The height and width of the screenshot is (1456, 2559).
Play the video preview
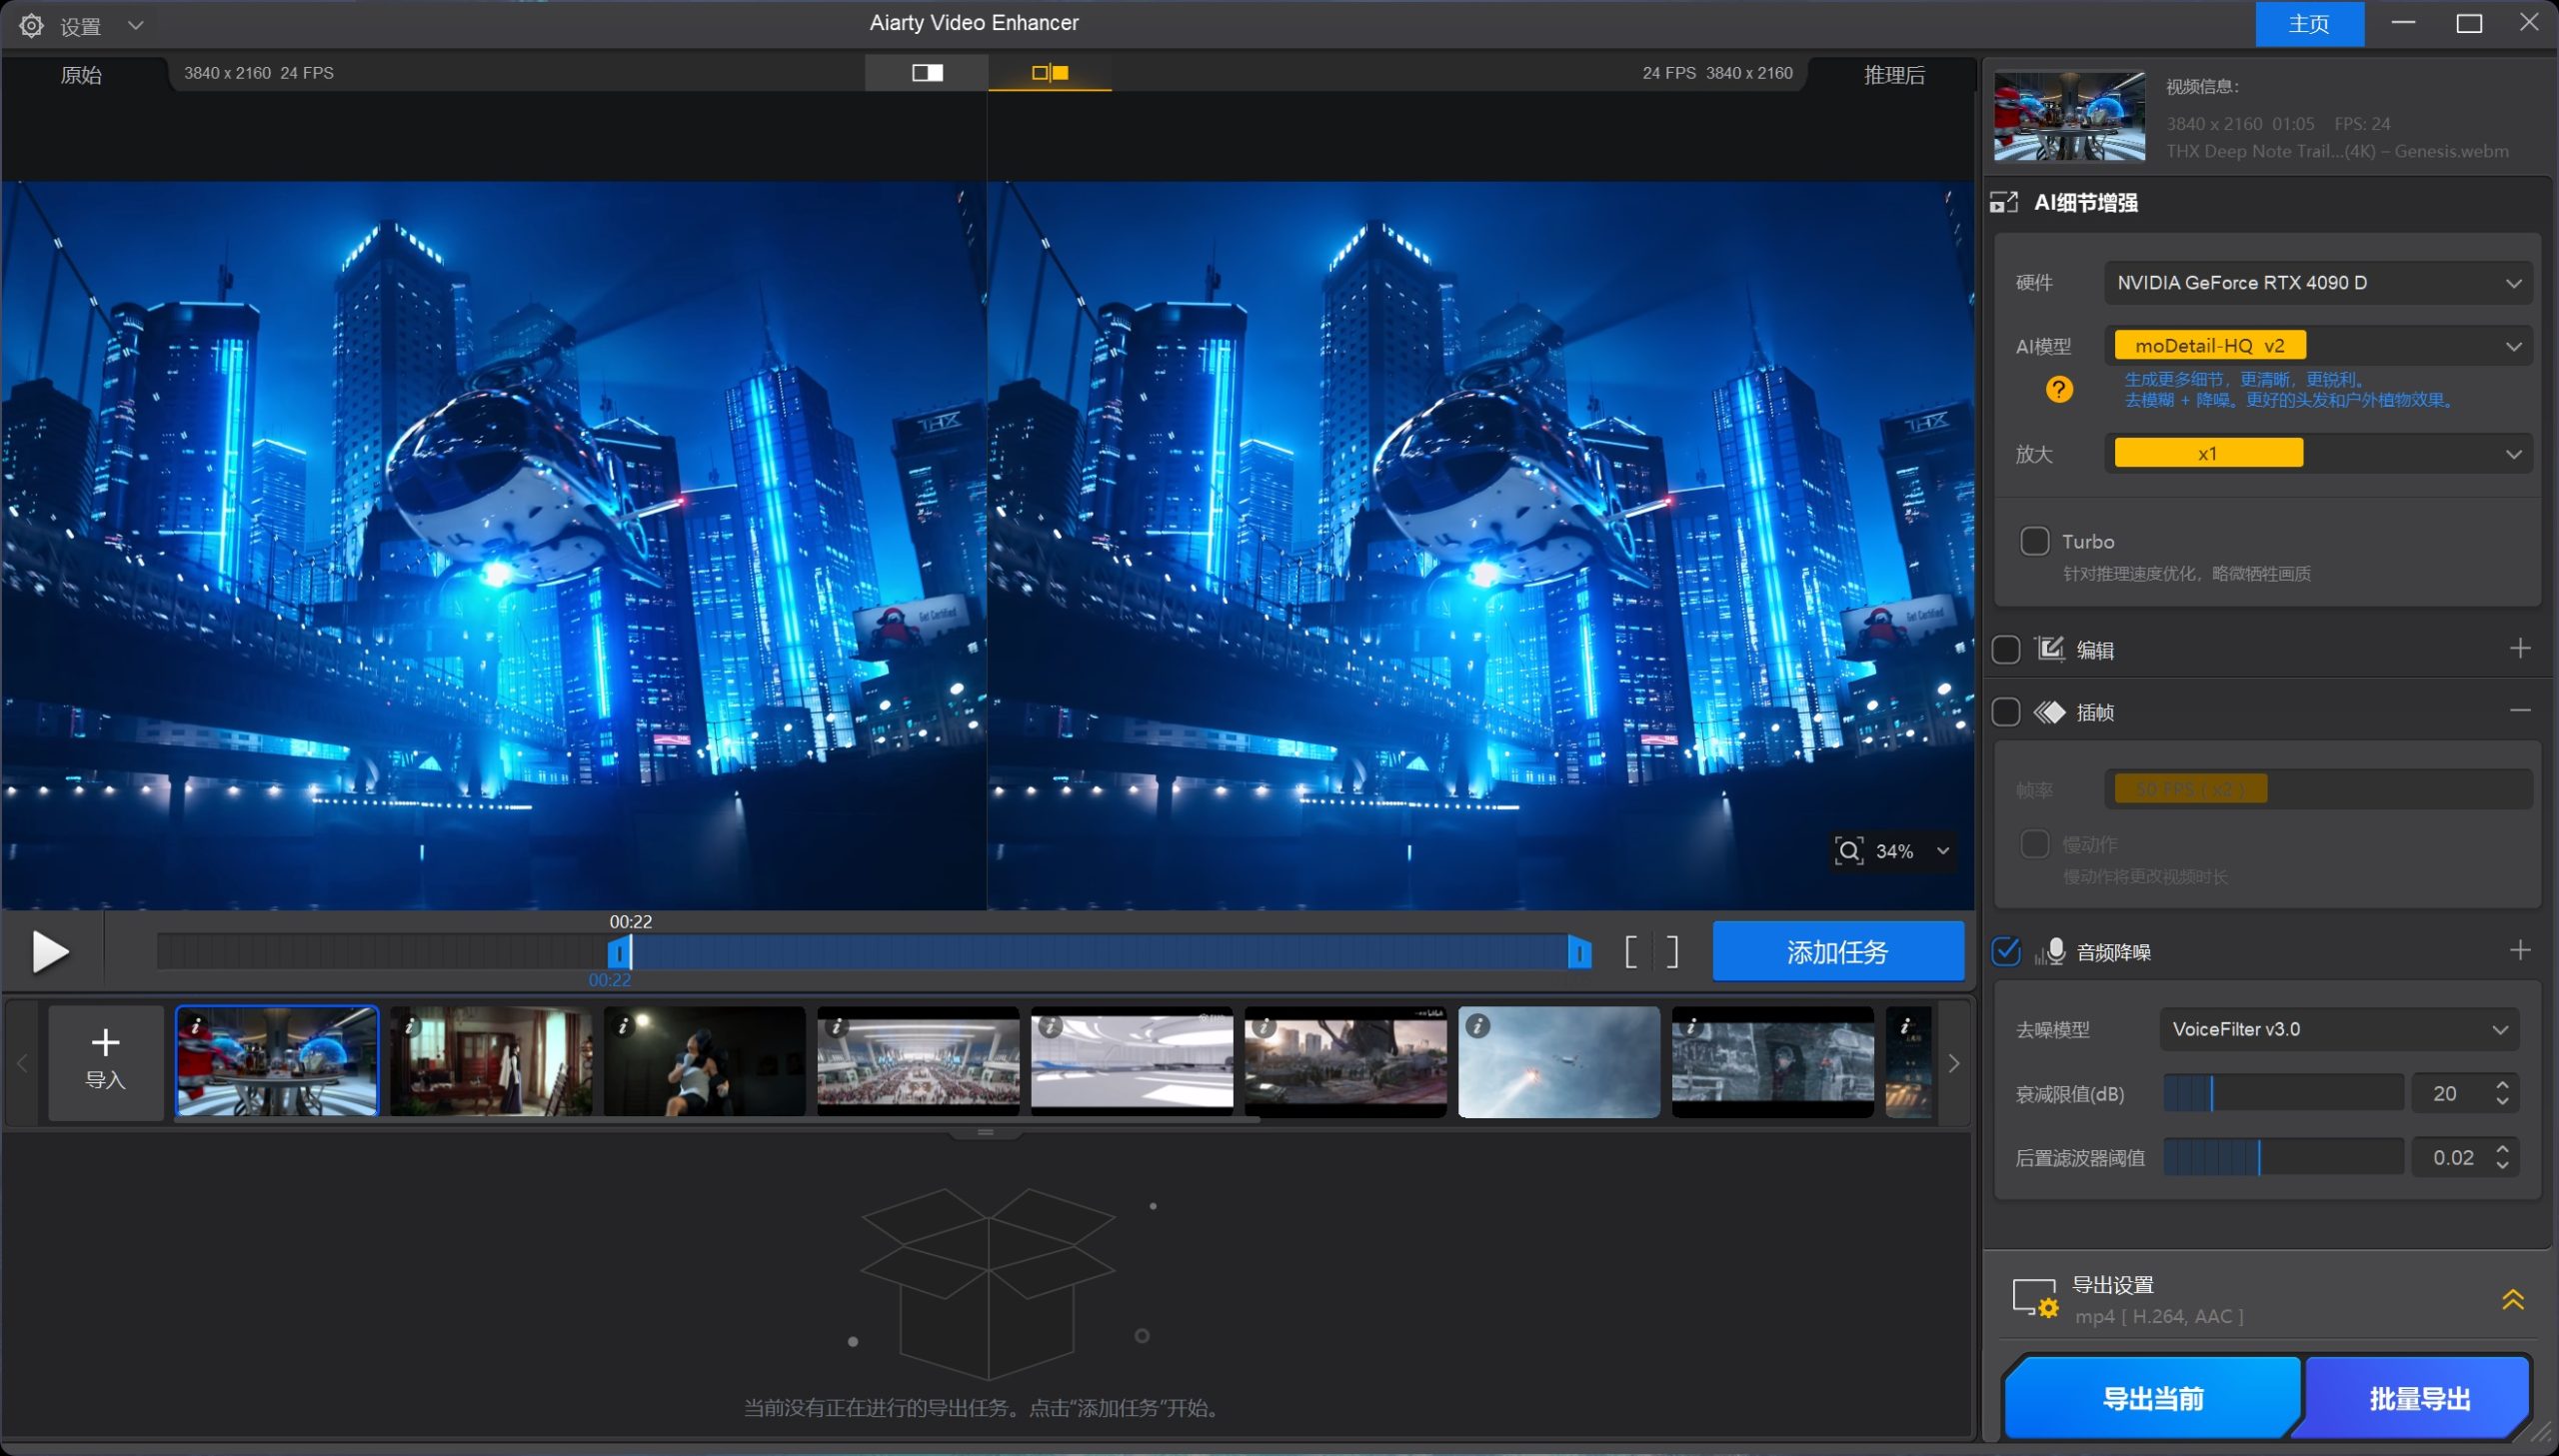pos(50,951)
